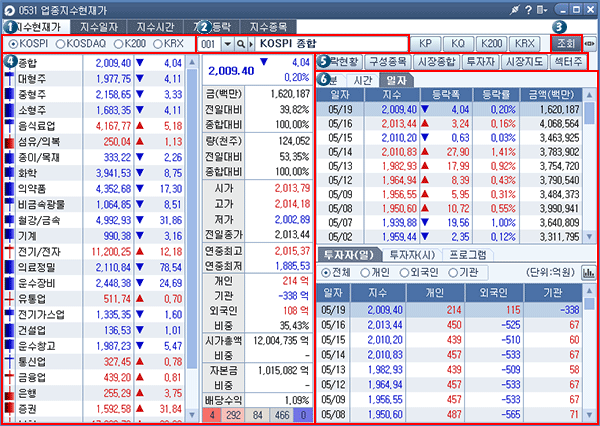Click the 섹터주 button
This screenshot has height=426, width=600.
568,62
